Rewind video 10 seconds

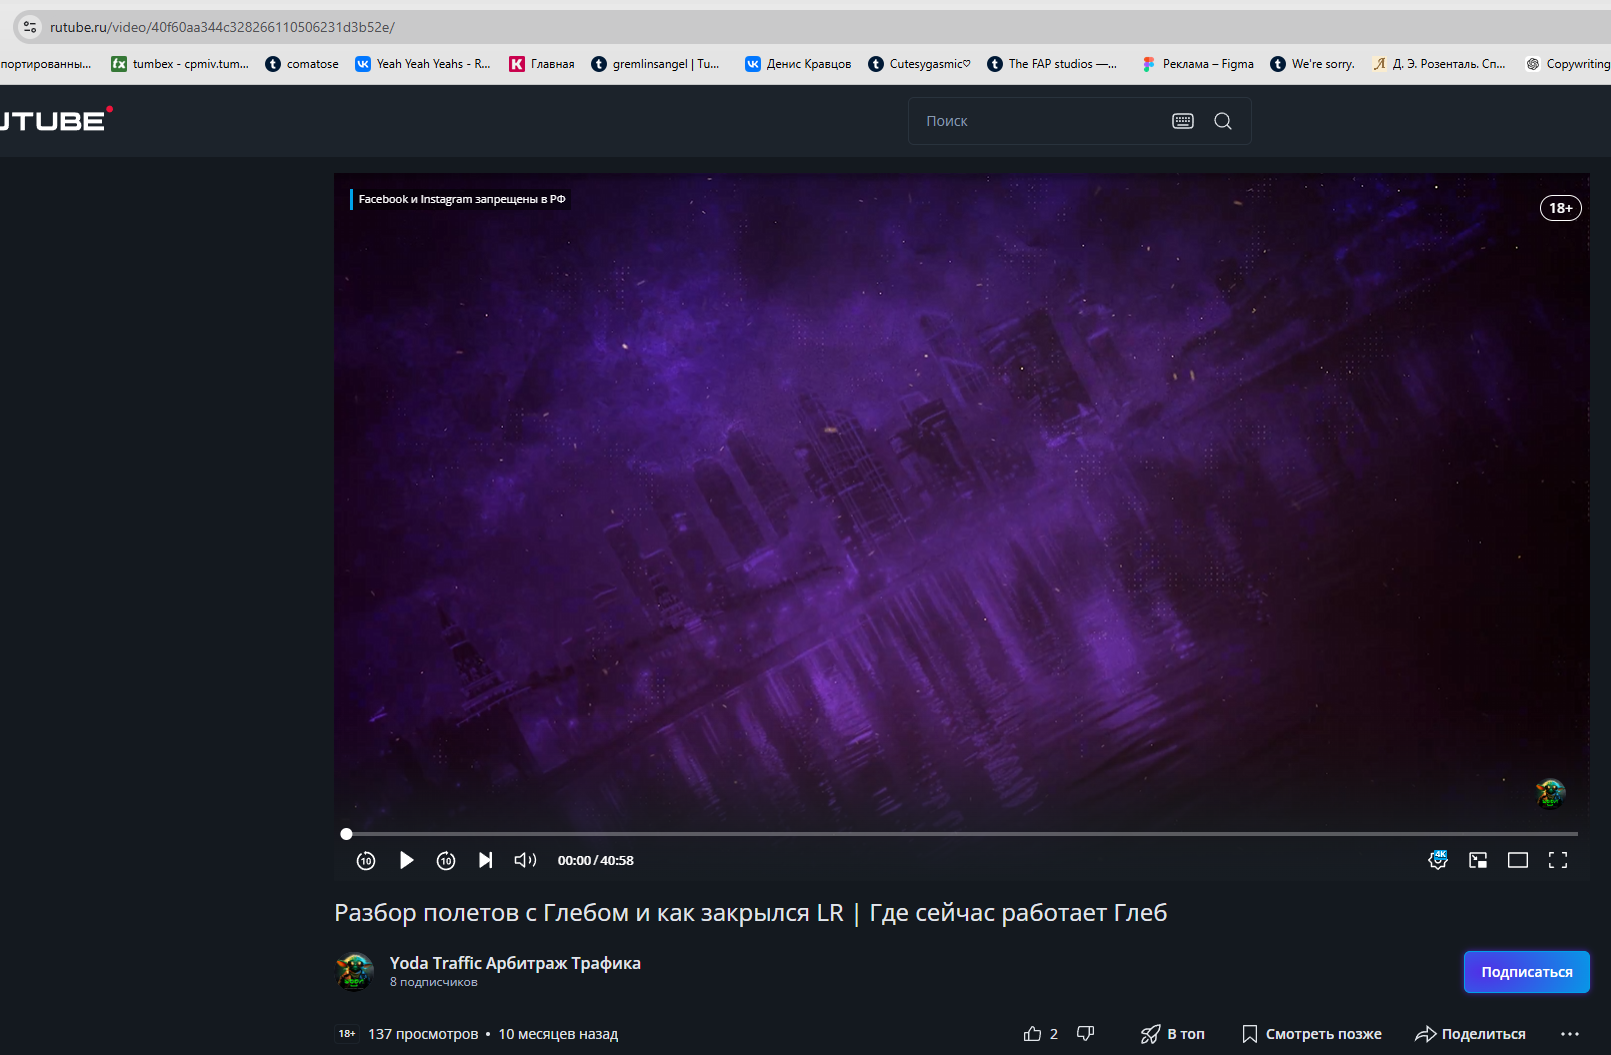pyautogui.click(x=366, y=860)
